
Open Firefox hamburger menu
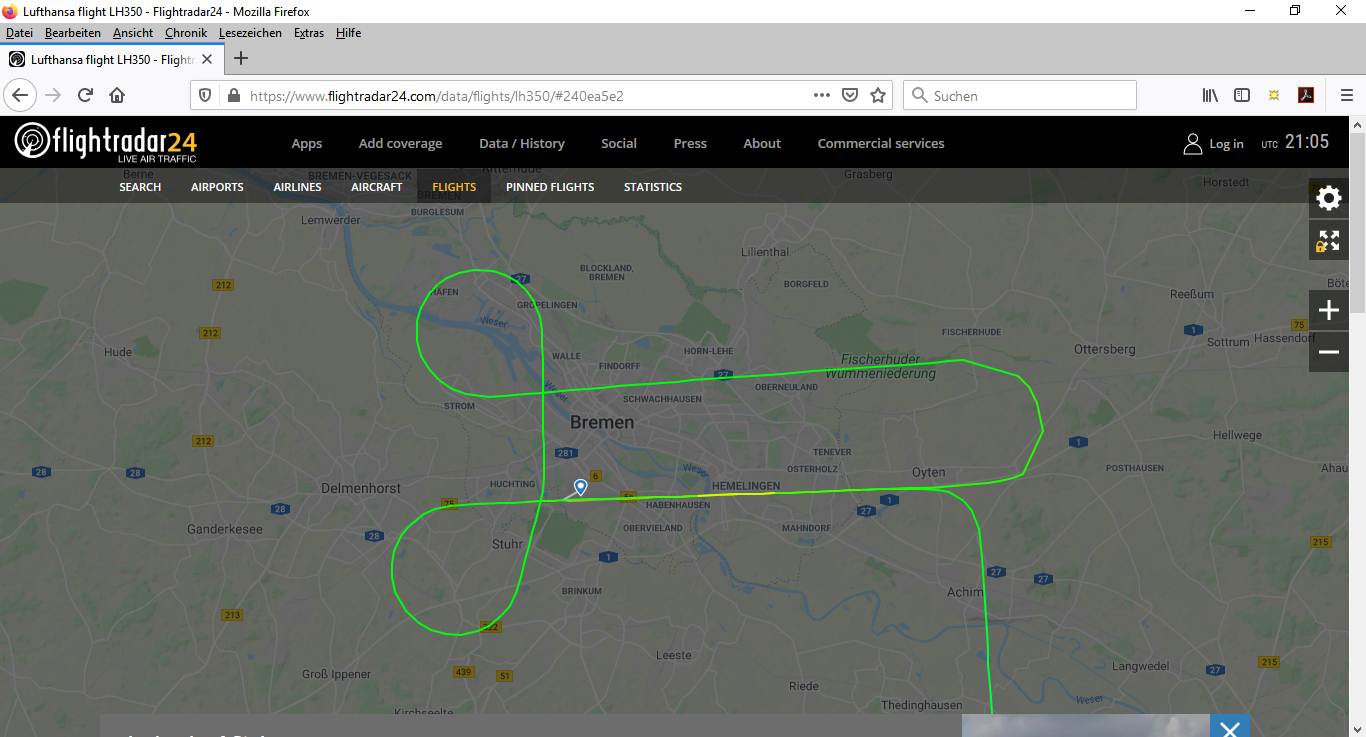(1346, 95)
